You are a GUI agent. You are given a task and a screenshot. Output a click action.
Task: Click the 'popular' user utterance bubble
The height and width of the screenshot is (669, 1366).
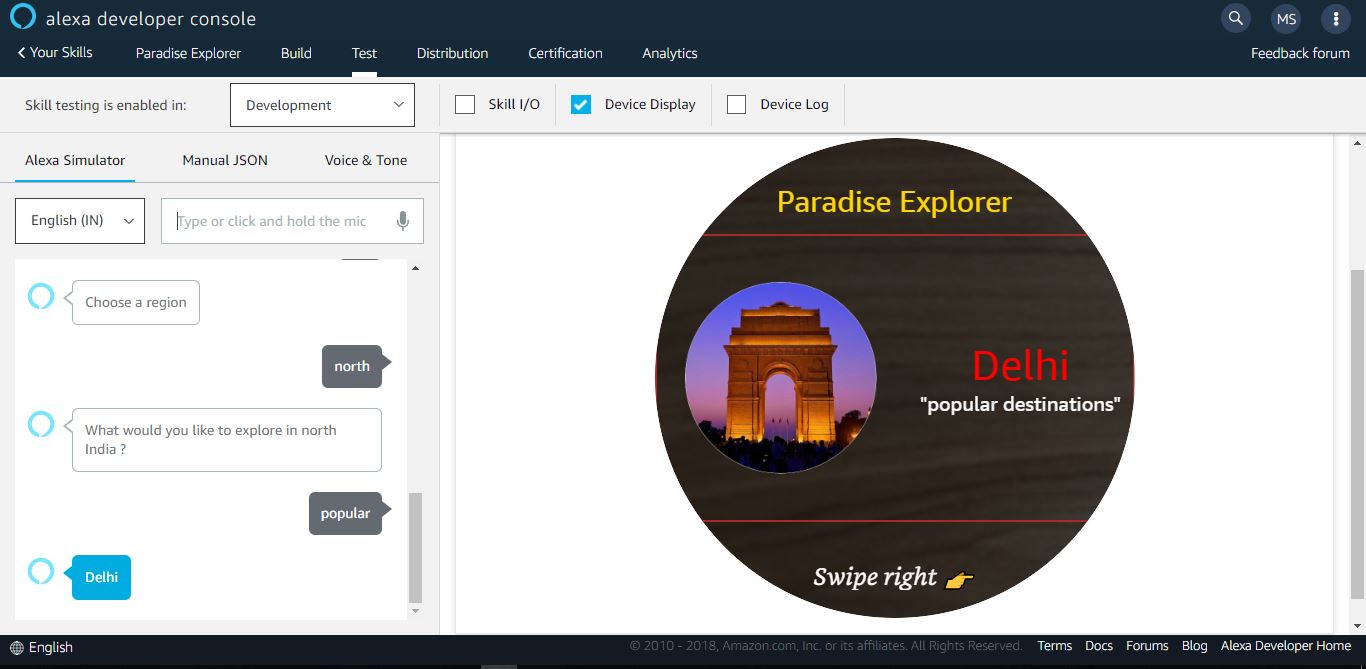tap(345, 513)
